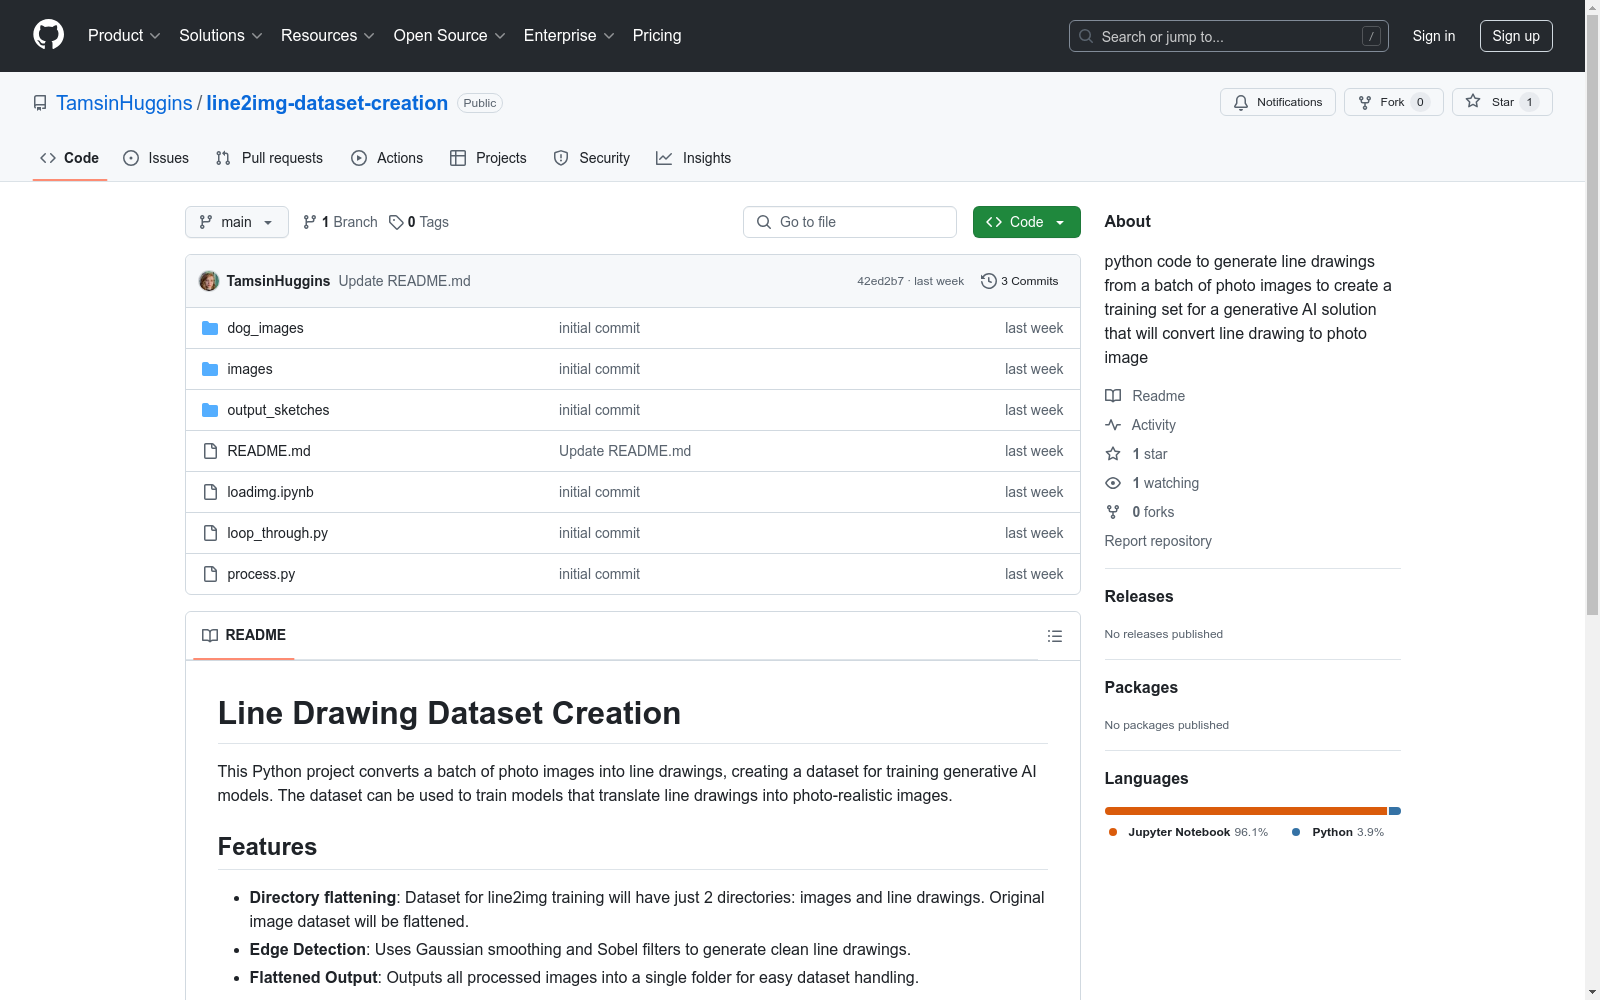The height and width of the screenshot is (1000, 1600).
Task: Open commit hash 42ed2b7
Action: click(x=880, y=281)
